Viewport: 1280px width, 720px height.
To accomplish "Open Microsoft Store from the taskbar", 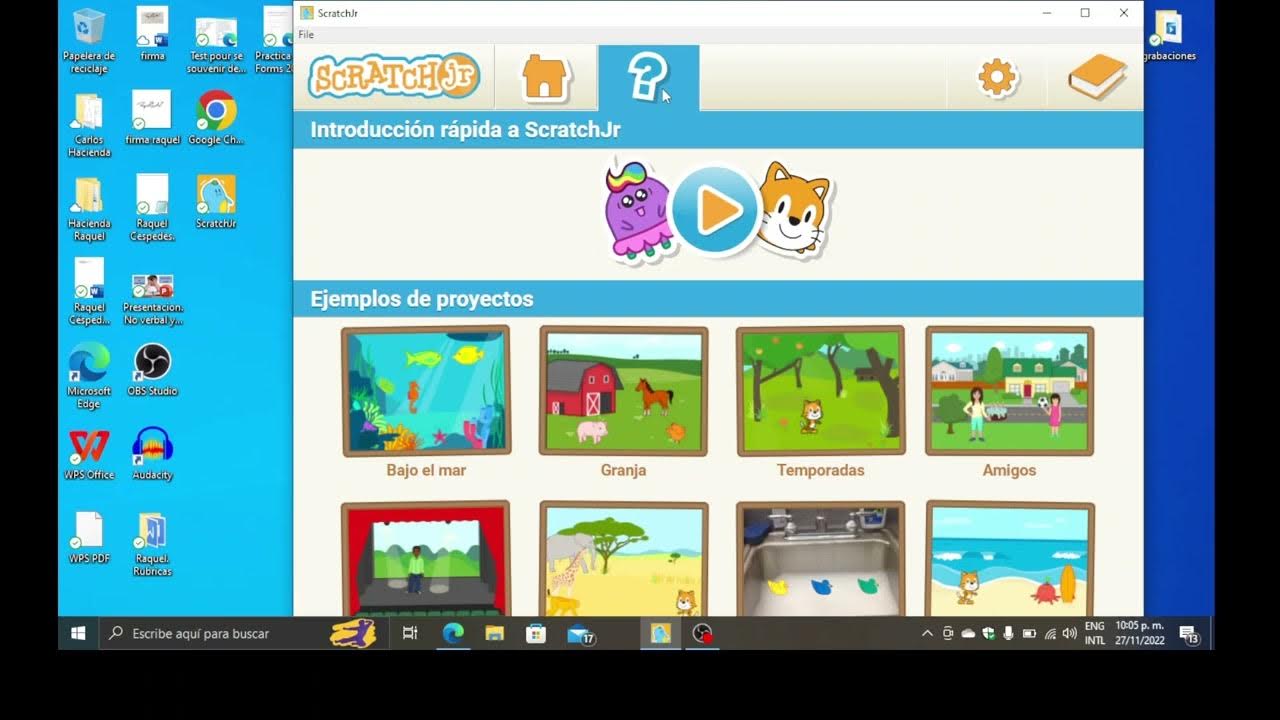I will 536,633.
